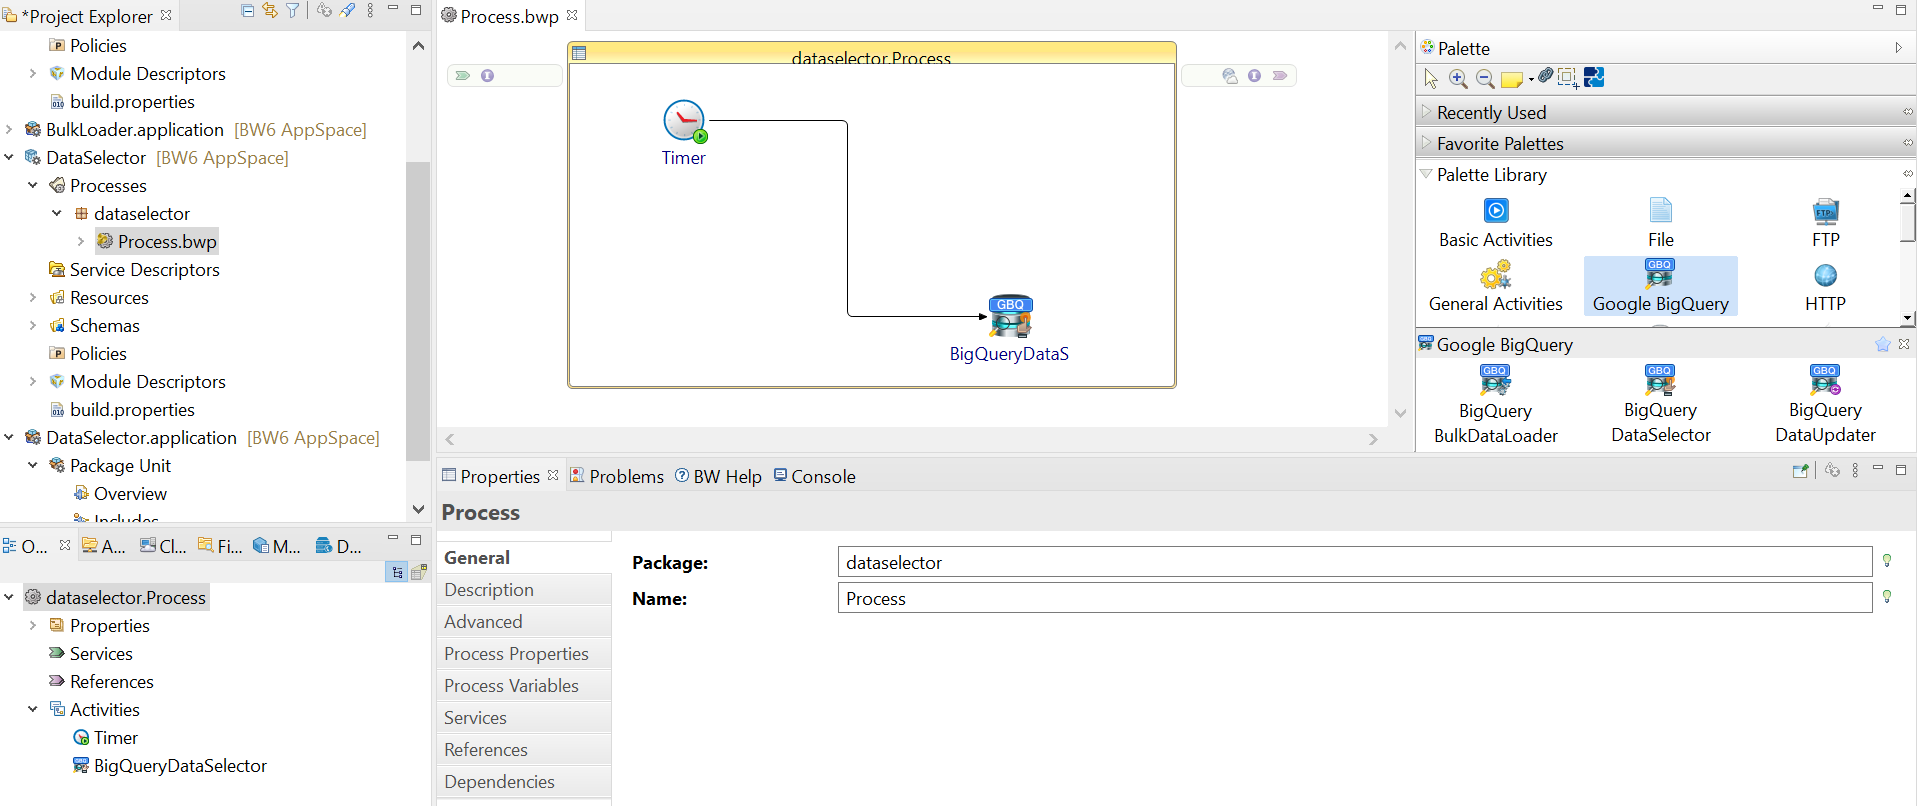This screenshot has height=806, width=1917.
Task: Click the blue puzzle piece palette icon
Action: click(1594, 77)
